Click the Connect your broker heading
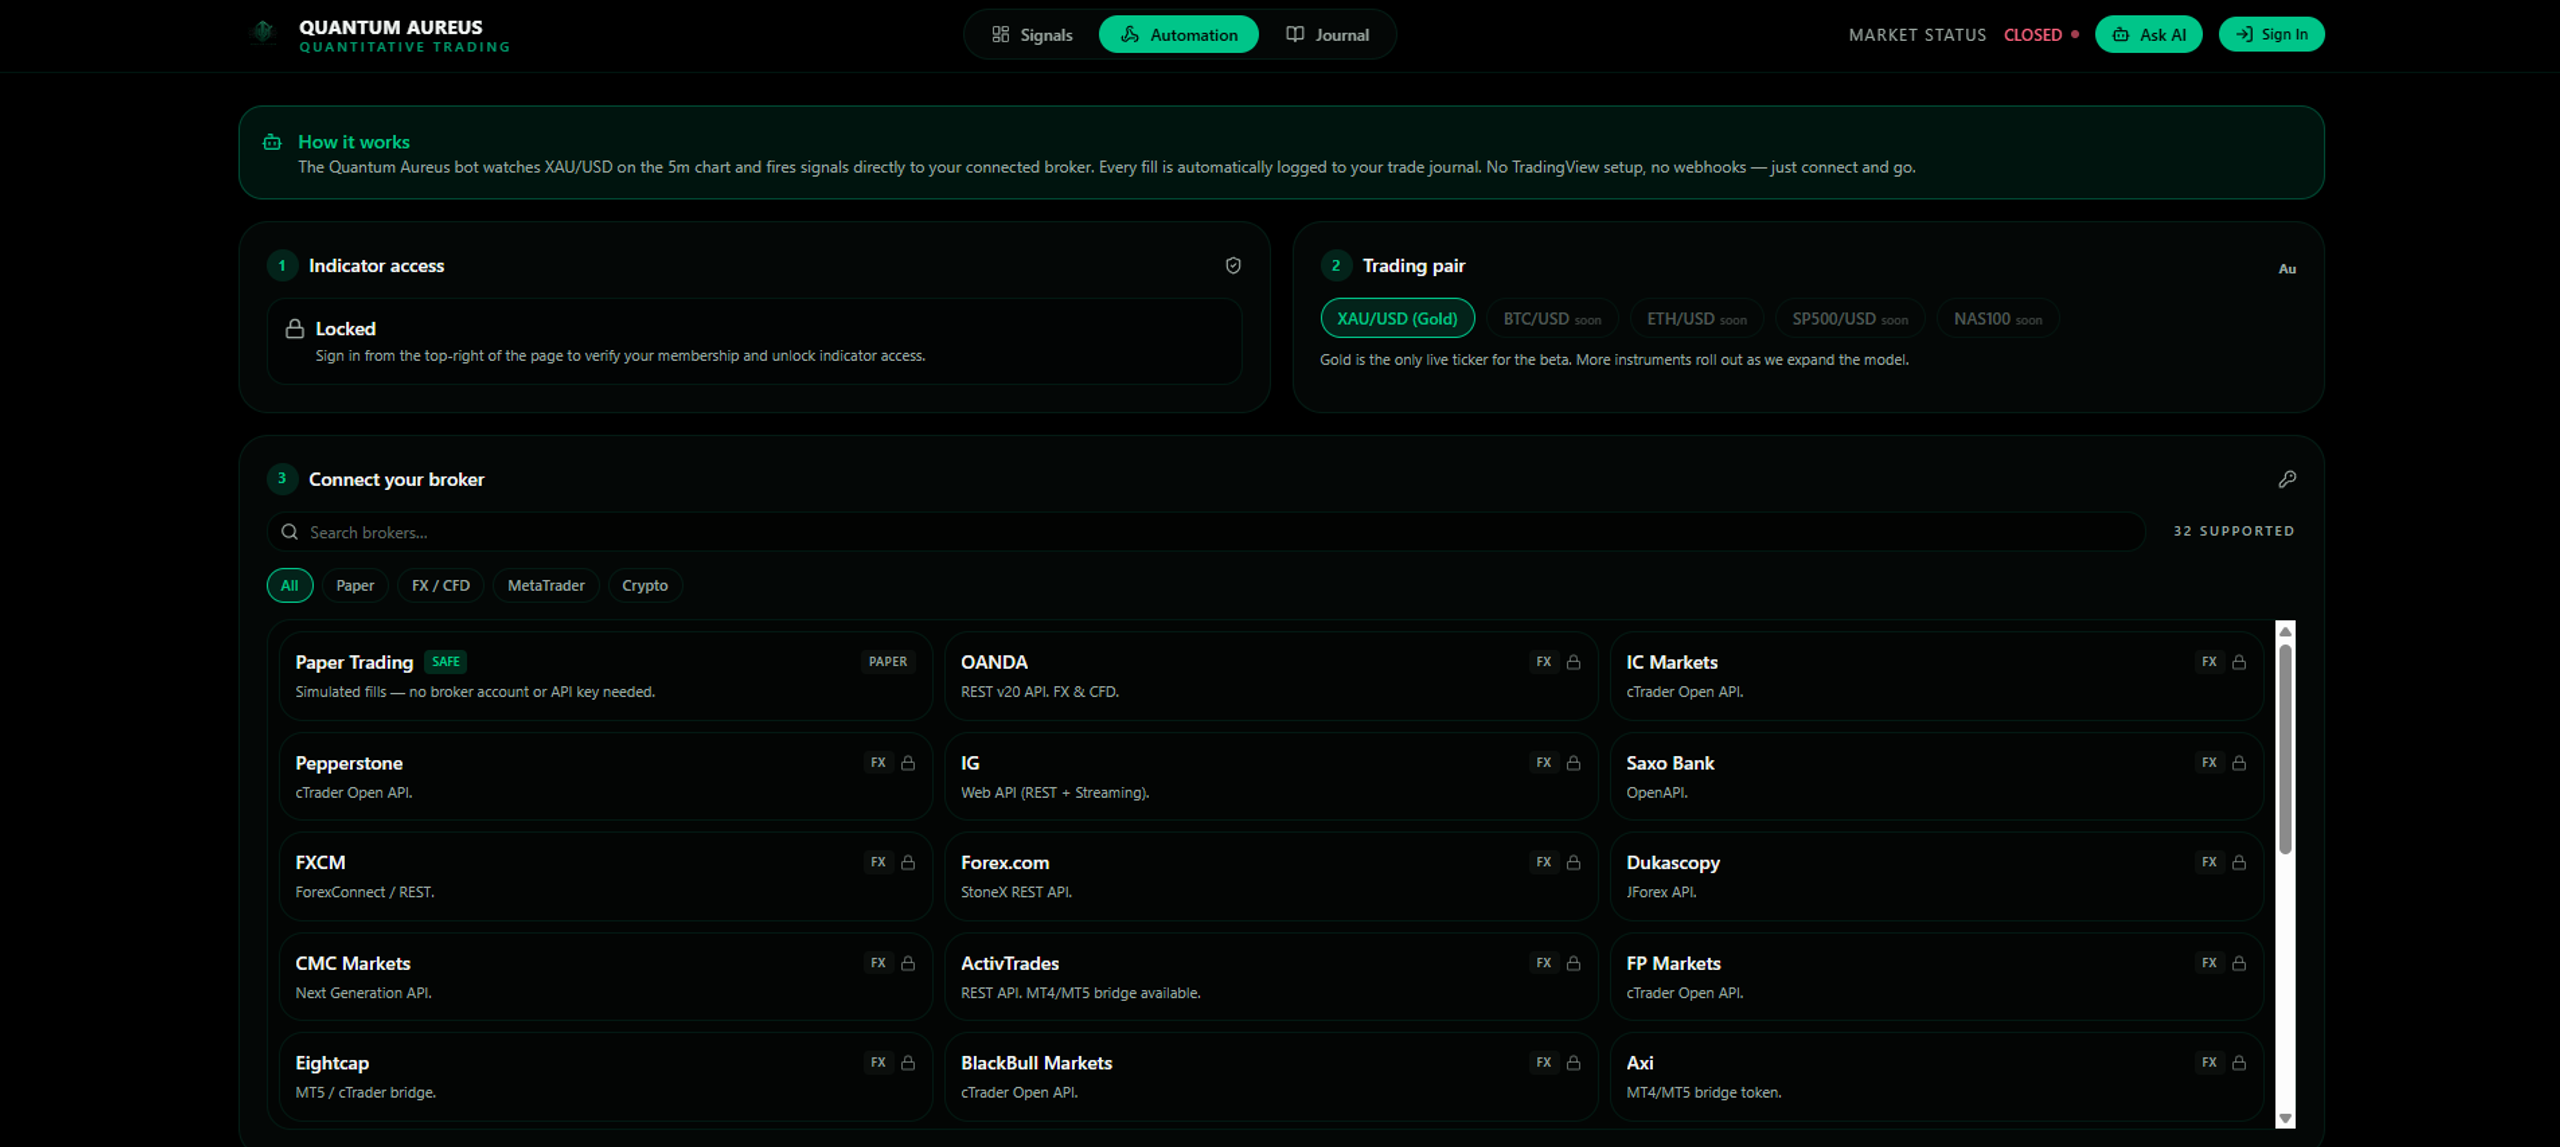Viewport: 2560px width, 1147px height. tap(396, 480)
